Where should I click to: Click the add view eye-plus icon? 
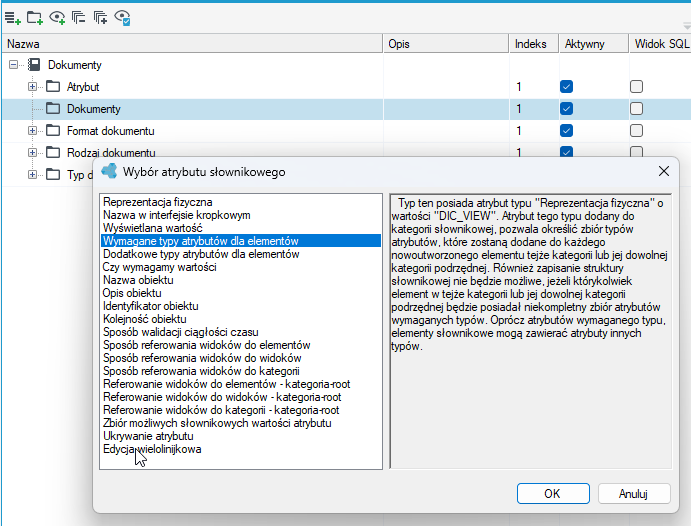point(57,18)
